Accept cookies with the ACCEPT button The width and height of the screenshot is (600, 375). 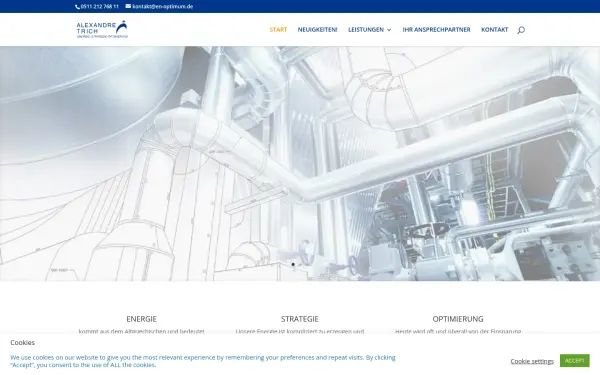click(x=574, y=360)
